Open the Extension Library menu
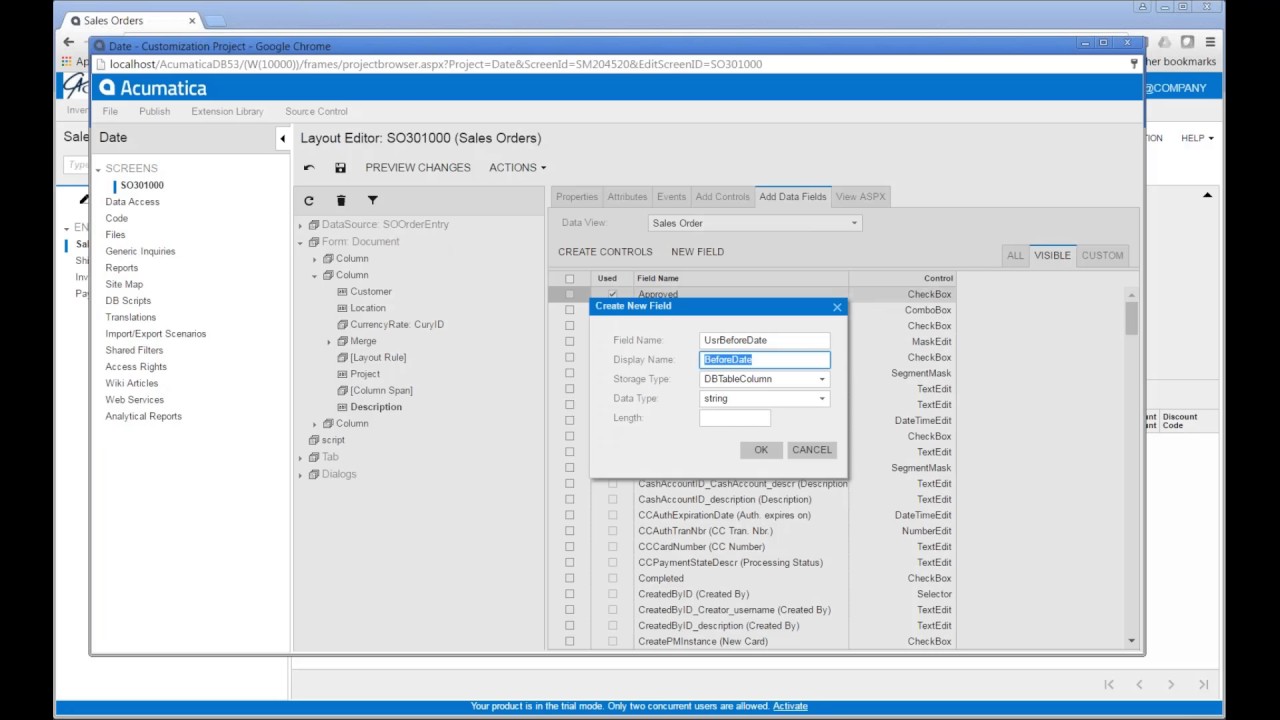 (227, 111)
